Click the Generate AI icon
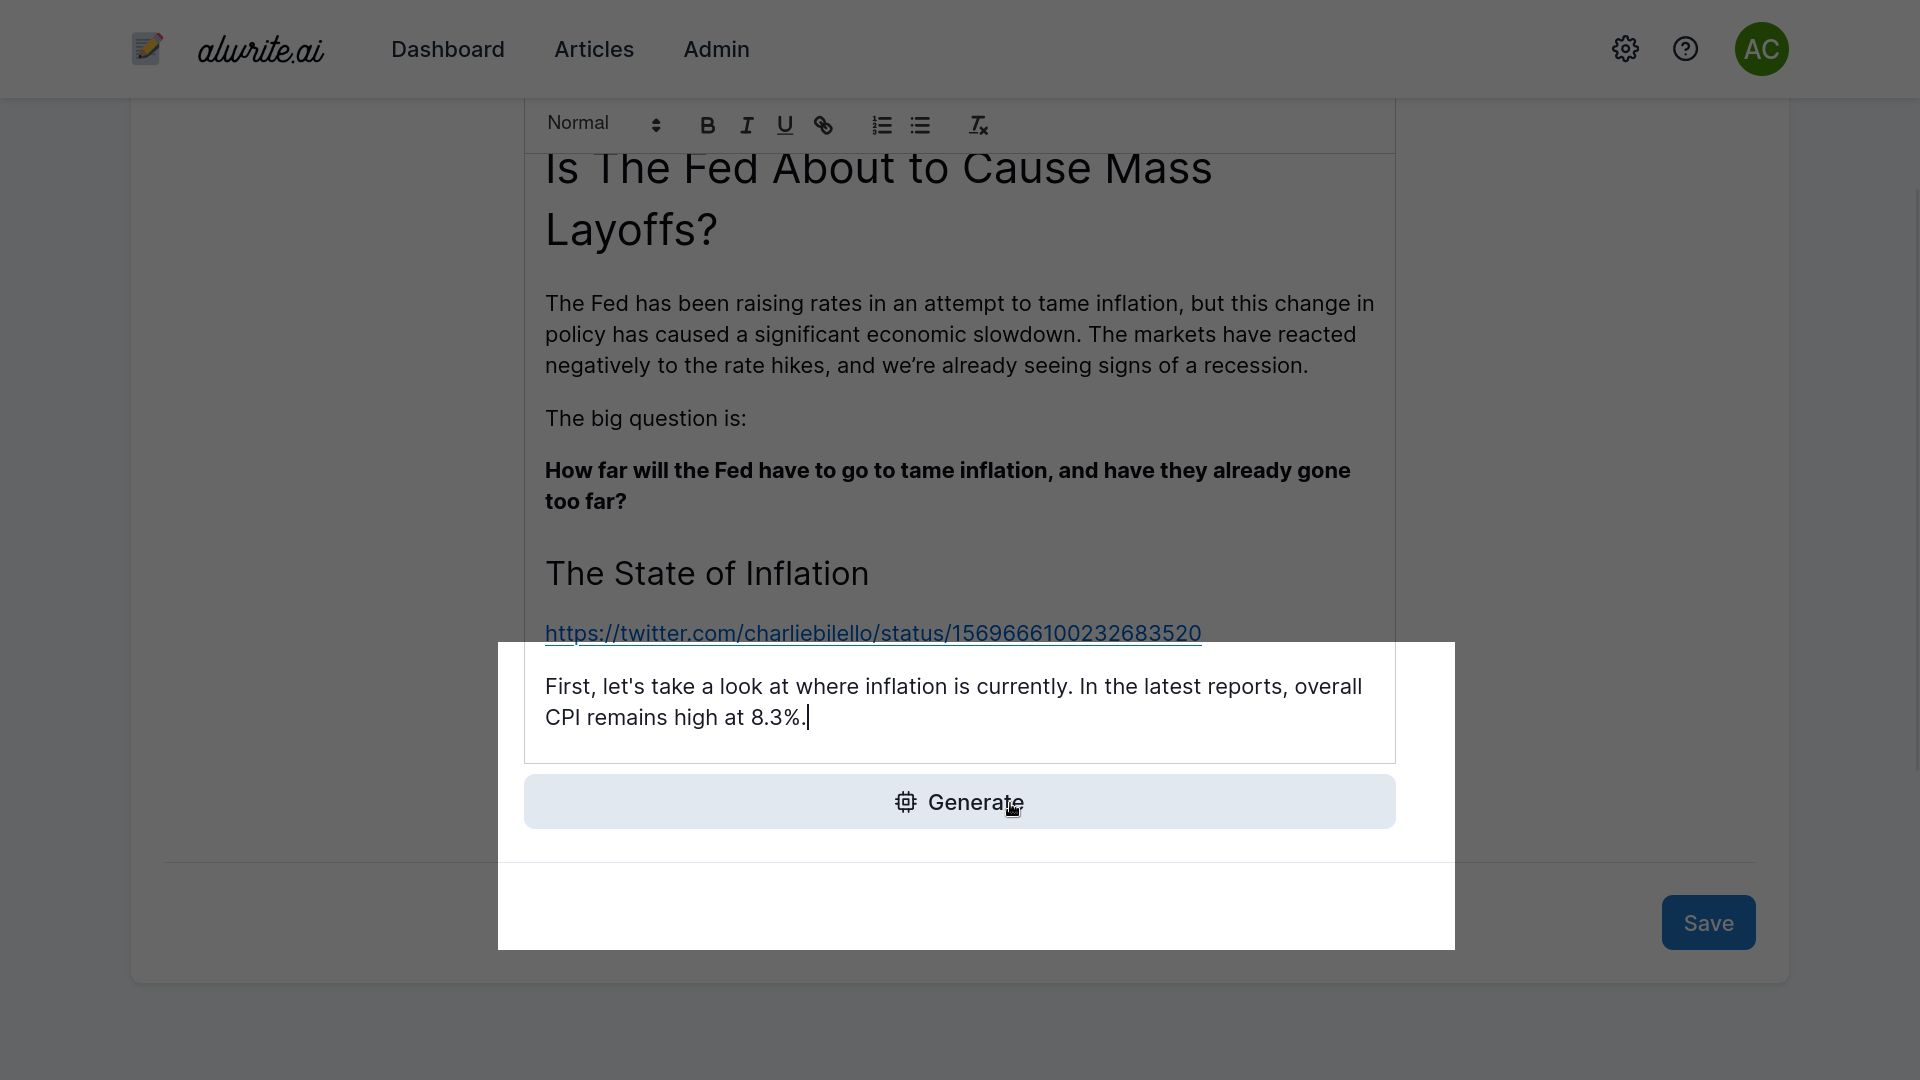This screenshot has height=1080, width=1920. pyautogui.click(x=905, y=802)
